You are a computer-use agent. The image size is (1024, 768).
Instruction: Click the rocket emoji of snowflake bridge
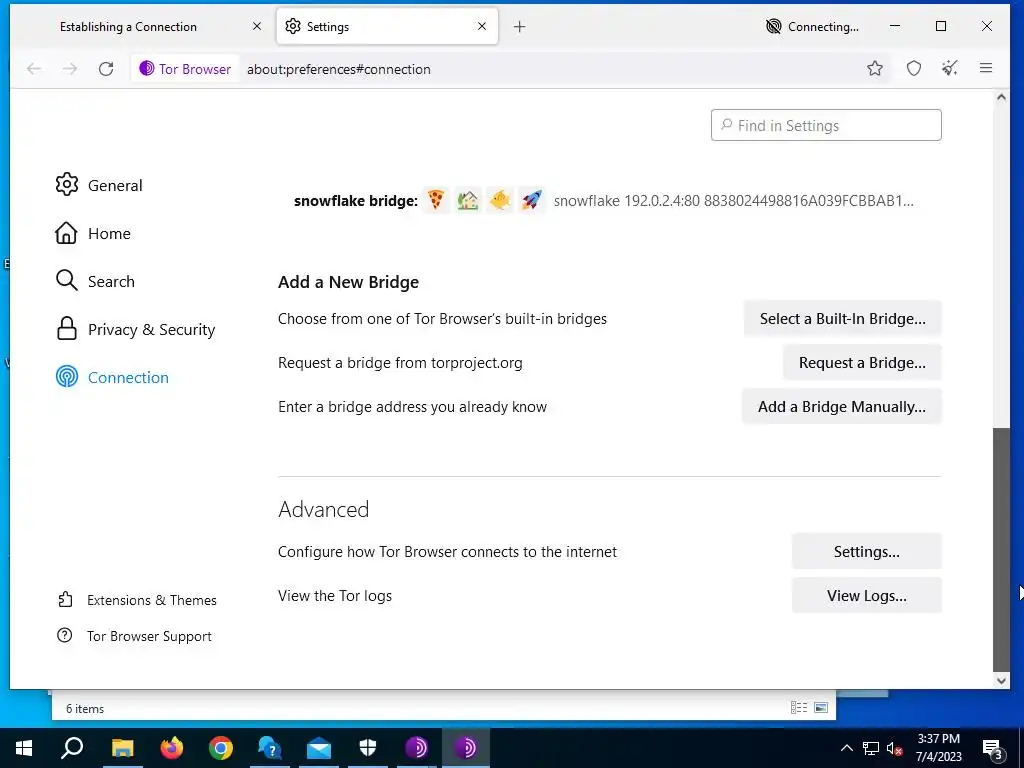point(532,200)
